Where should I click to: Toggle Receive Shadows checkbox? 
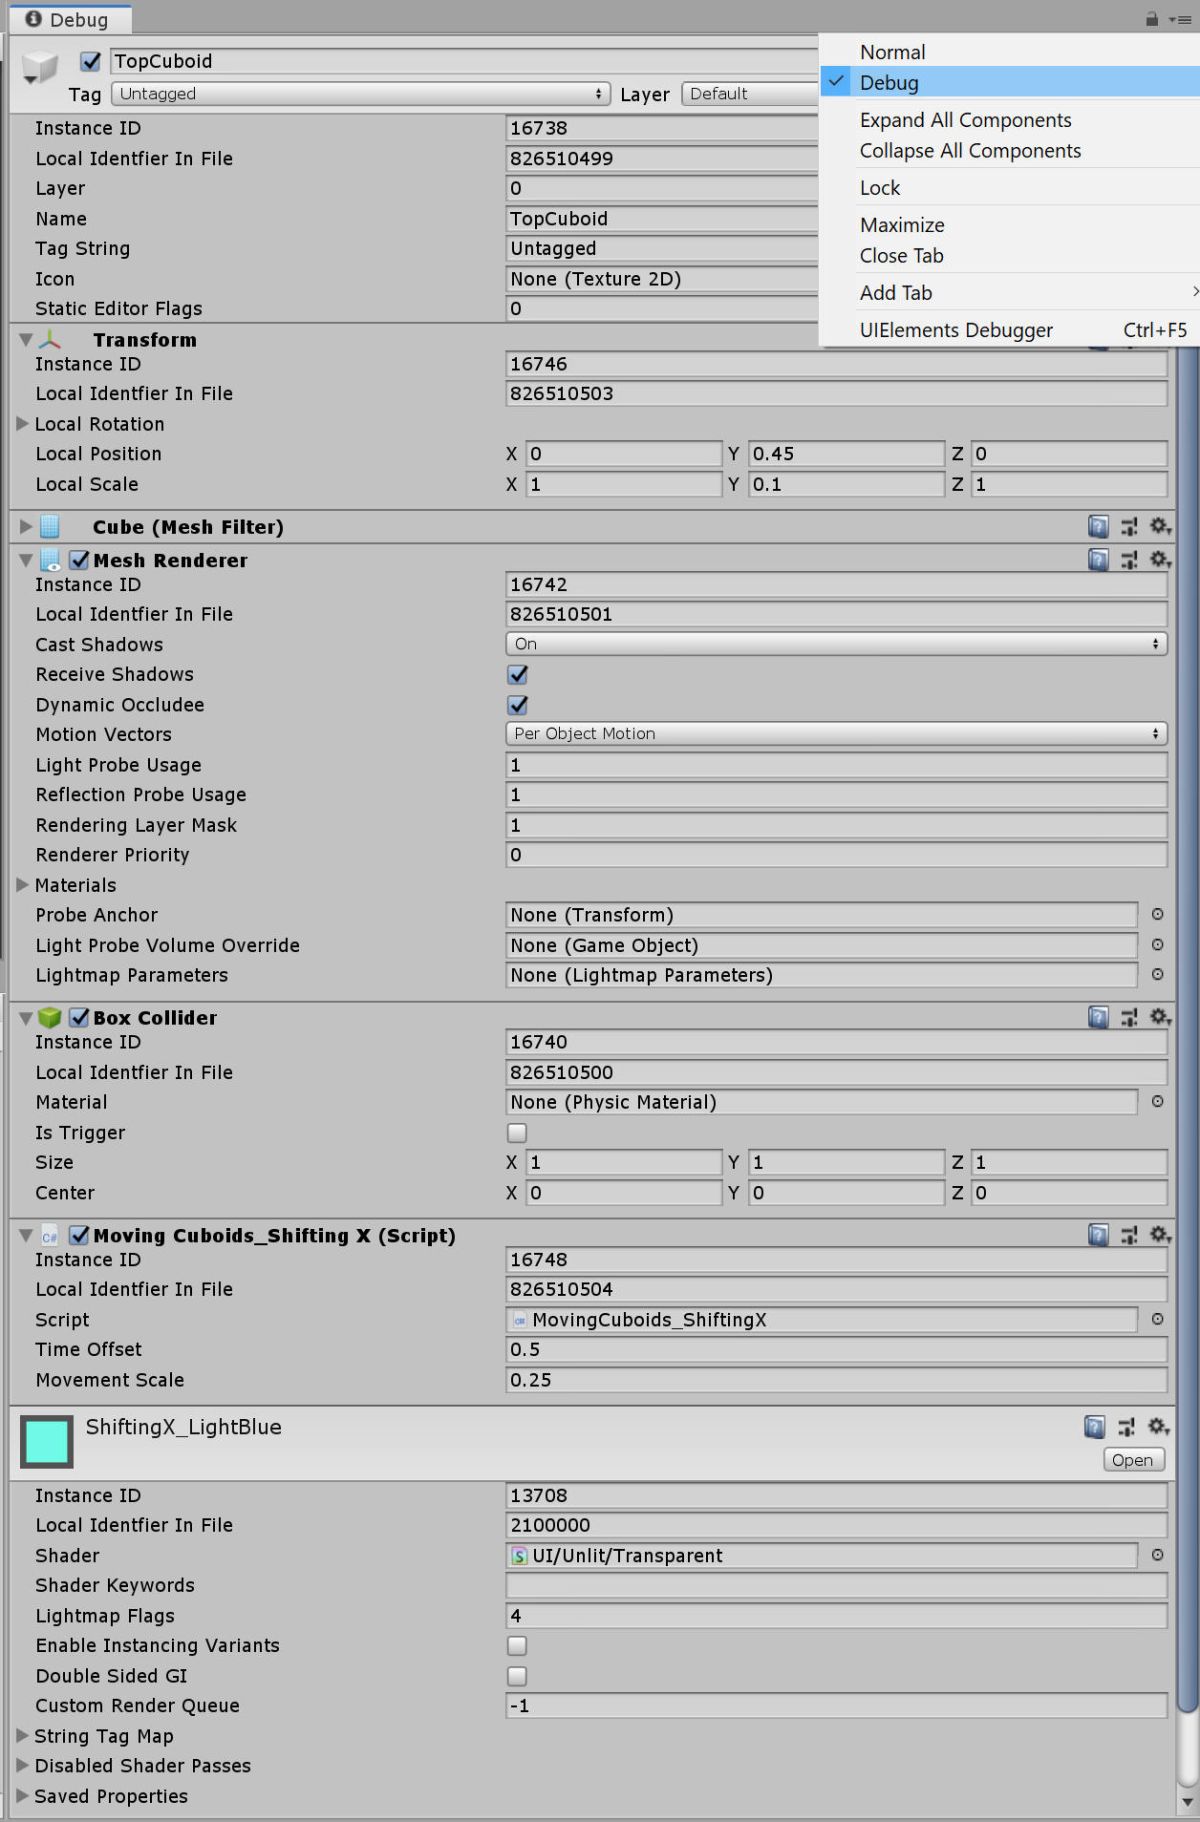518,674
